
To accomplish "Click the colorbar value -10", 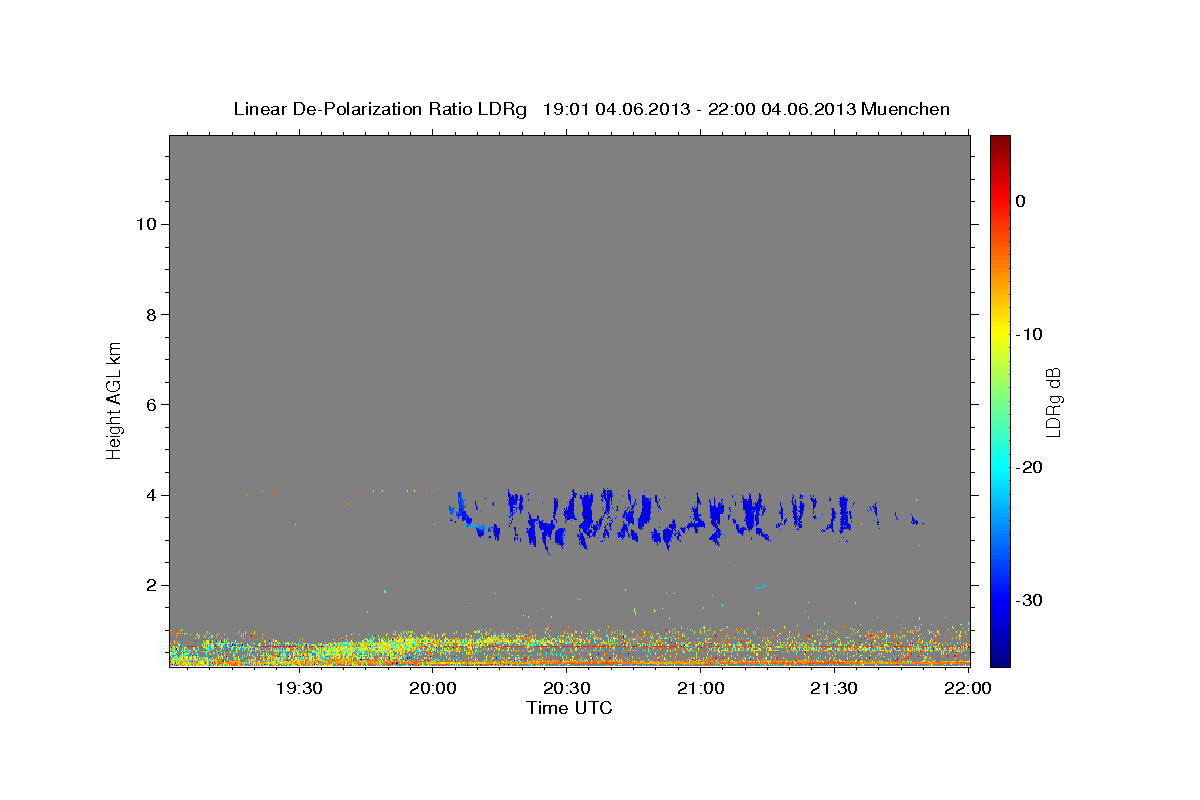I will pyautogui.click(x=1030, y=334).
